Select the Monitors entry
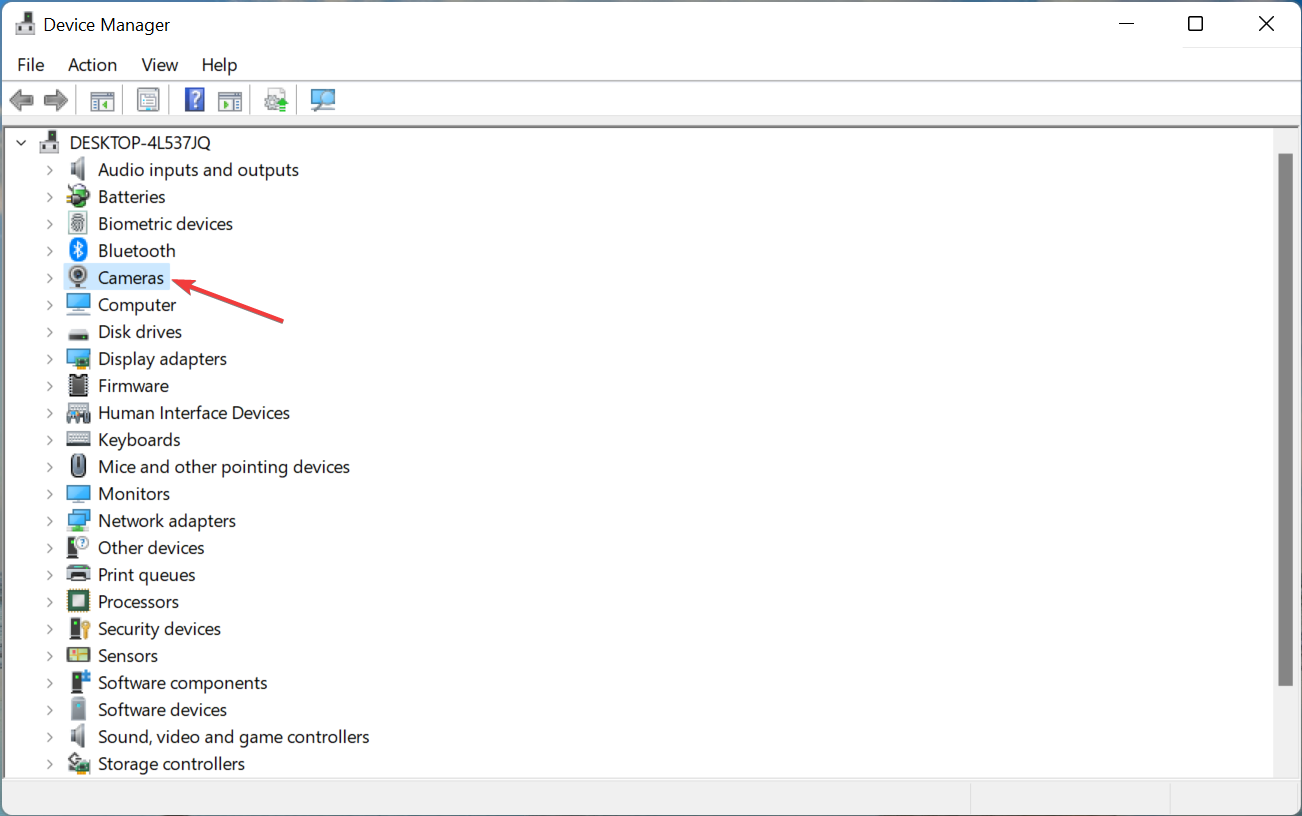1302x816 pixels. pyautogui.click(x=134, y=494)
